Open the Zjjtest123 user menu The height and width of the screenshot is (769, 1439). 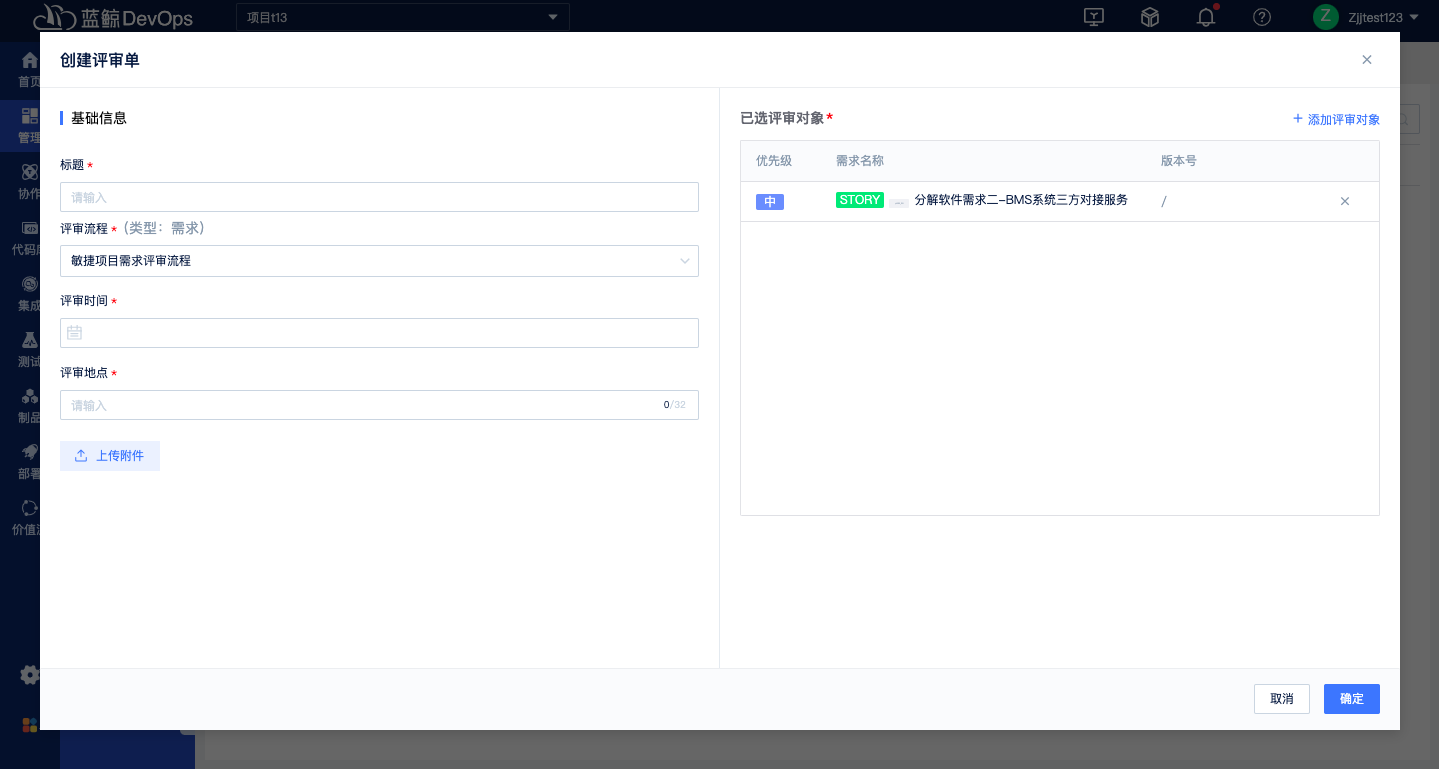pyautogui.click(x=1384, y=17)
